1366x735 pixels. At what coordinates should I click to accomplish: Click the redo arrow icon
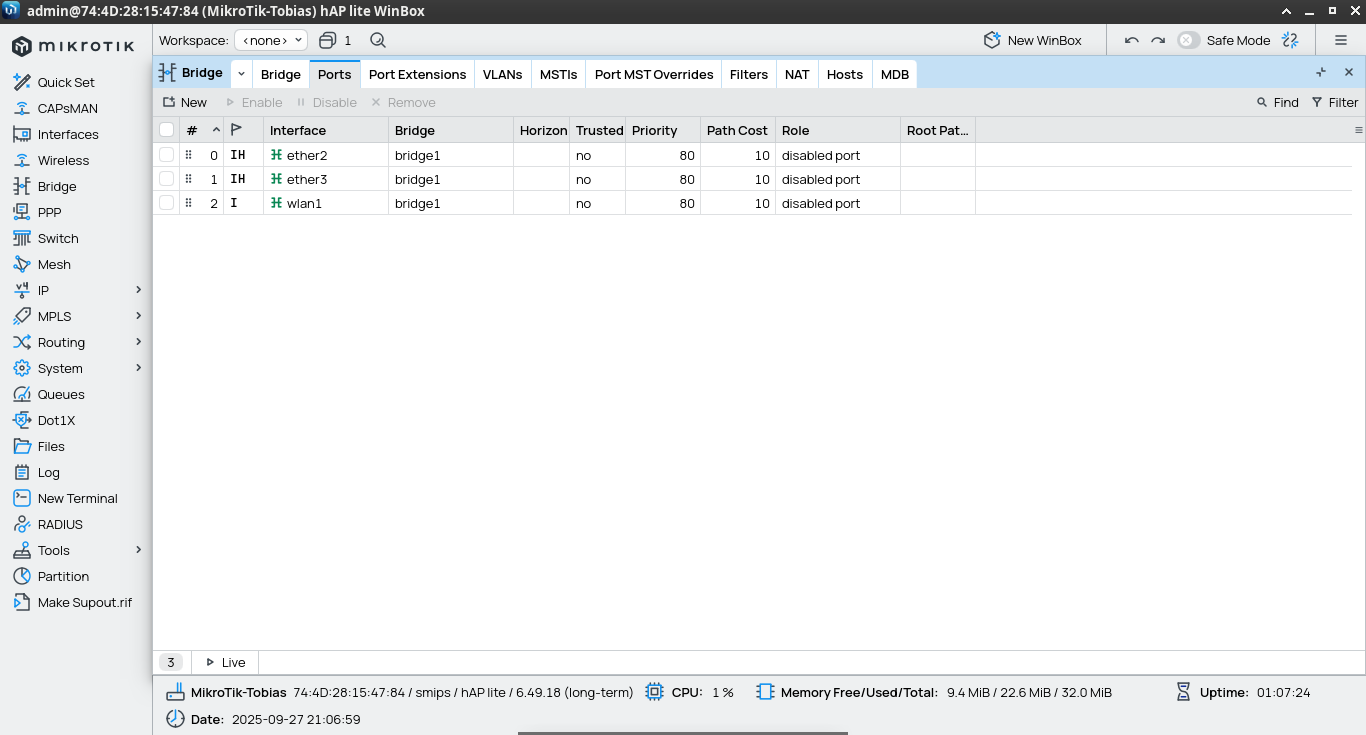tap(1158, 40)
